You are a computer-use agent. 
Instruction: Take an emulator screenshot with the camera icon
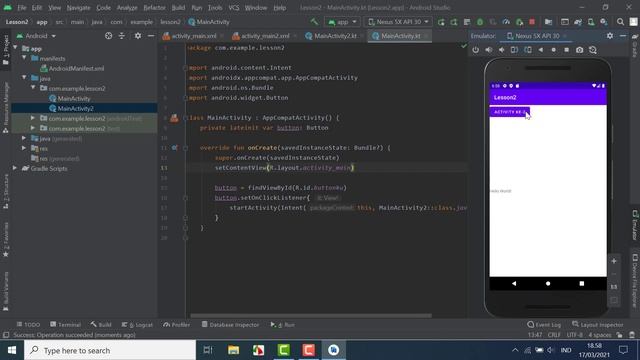(x=580, y=50)
